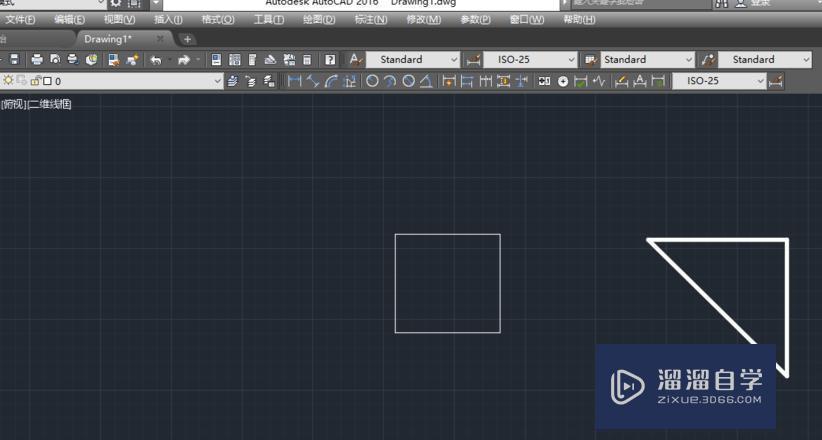Click the Dimension Break icon

pos(522,81)
